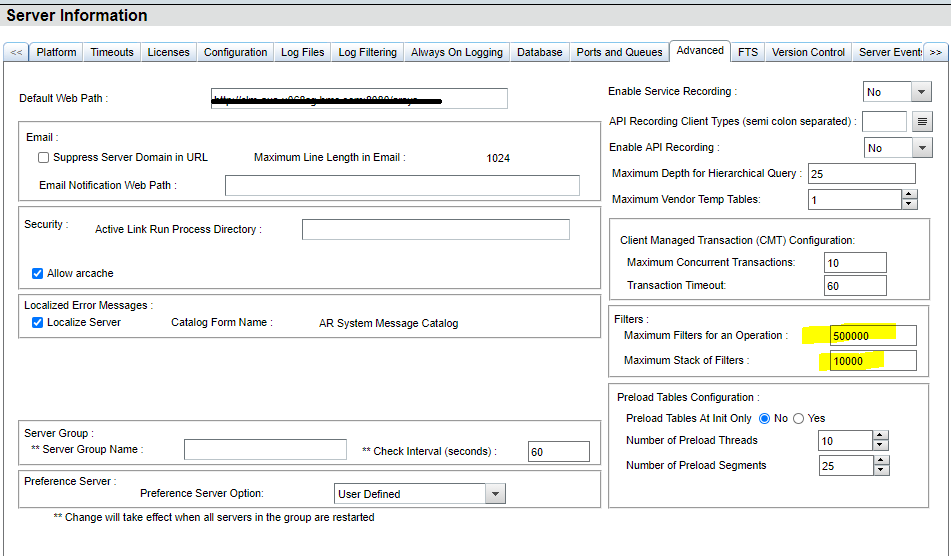Image resolution: width=951 pixels, height=556 pixels.
Task: Select the Database tab
Action: (x=540, y=52)
